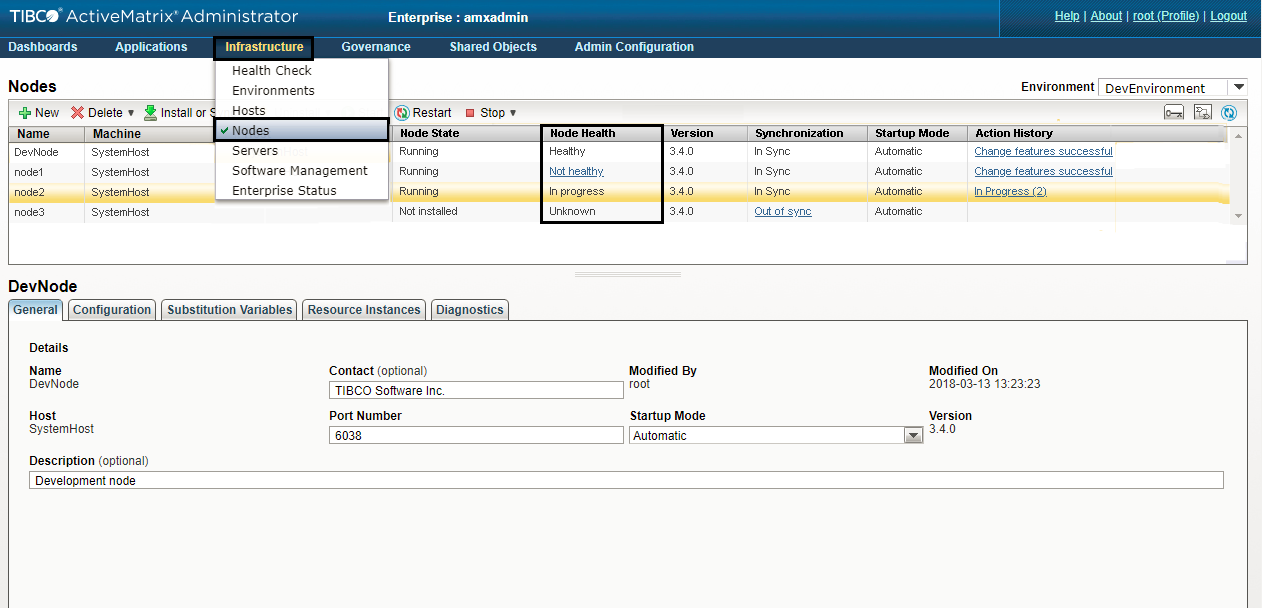Select checked Nodes entry in Infrastructure menu

(x=250, y=130)
